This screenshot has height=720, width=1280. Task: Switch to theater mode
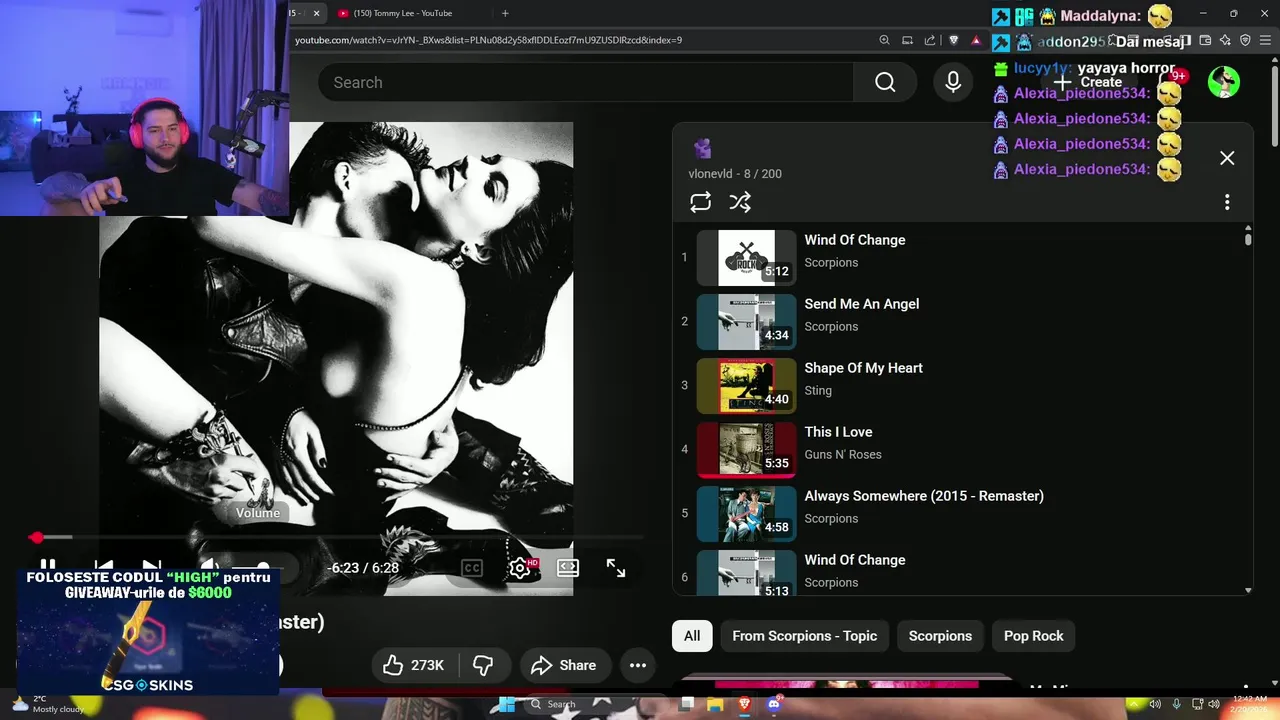(x=568, y=568)
